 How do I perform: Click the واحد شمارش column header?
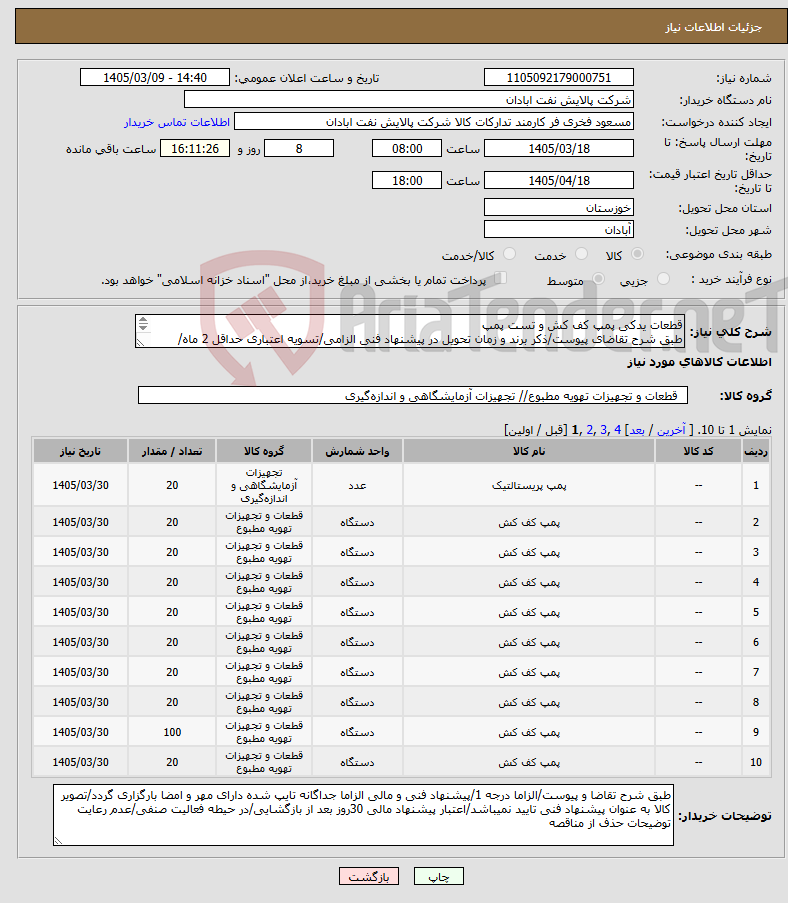(x=357, y=451)
